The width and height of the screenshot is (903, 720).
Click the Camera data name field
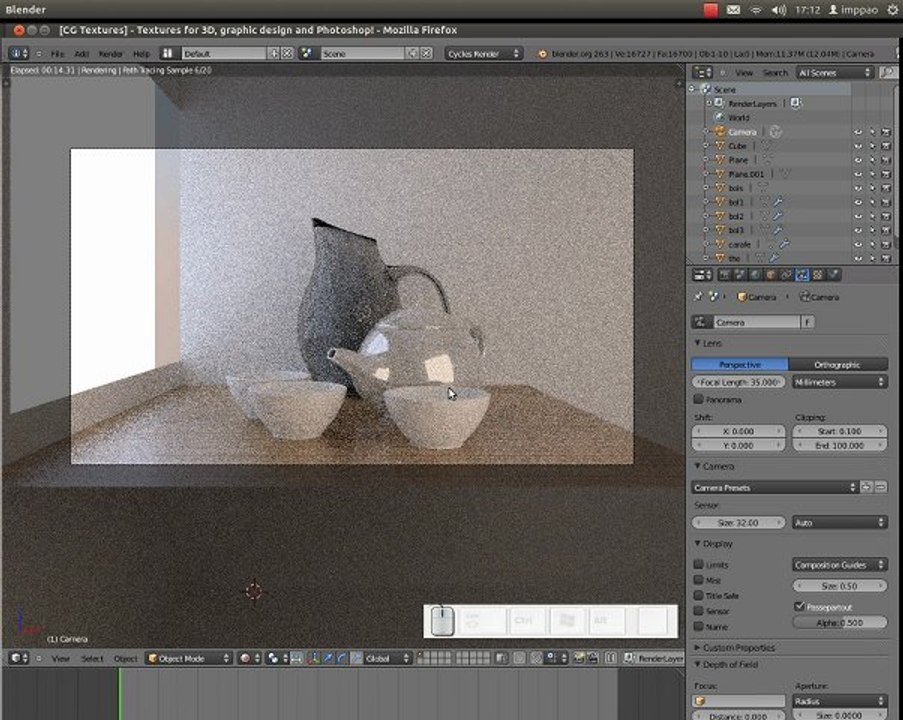[x=757, y=322]
